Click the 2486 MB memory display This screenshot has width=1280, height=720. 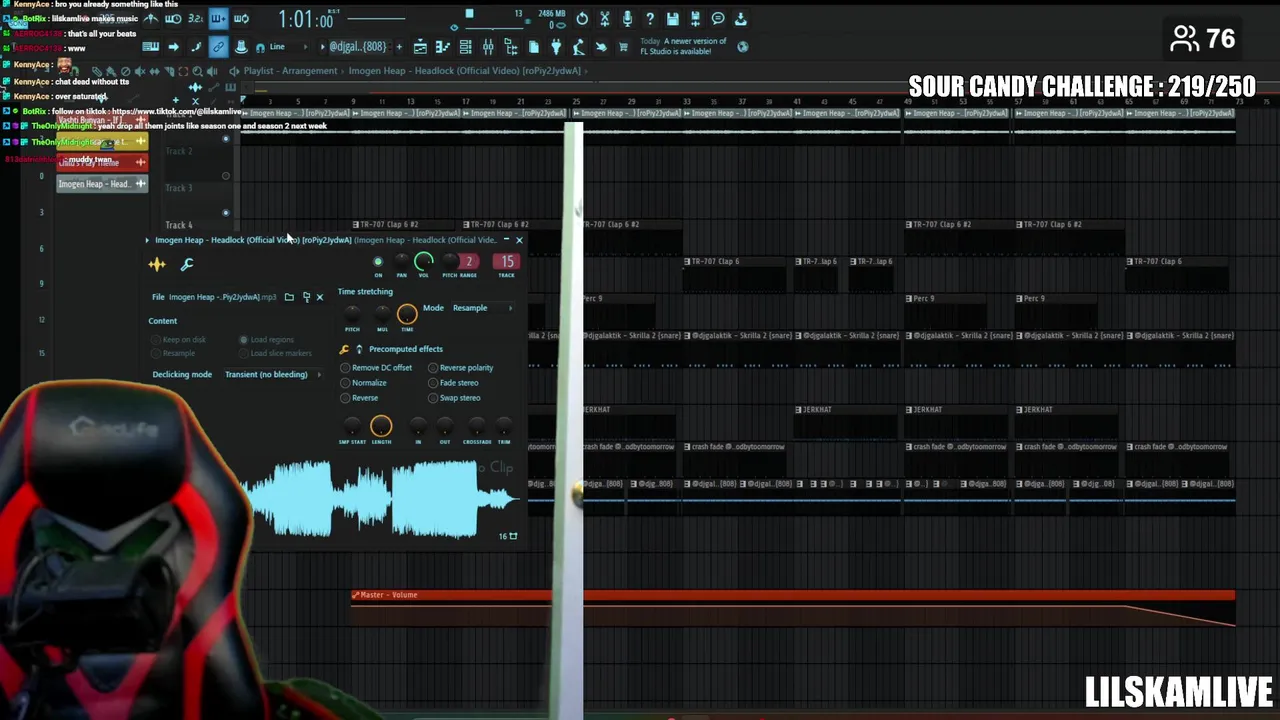[x=552, y=14]
